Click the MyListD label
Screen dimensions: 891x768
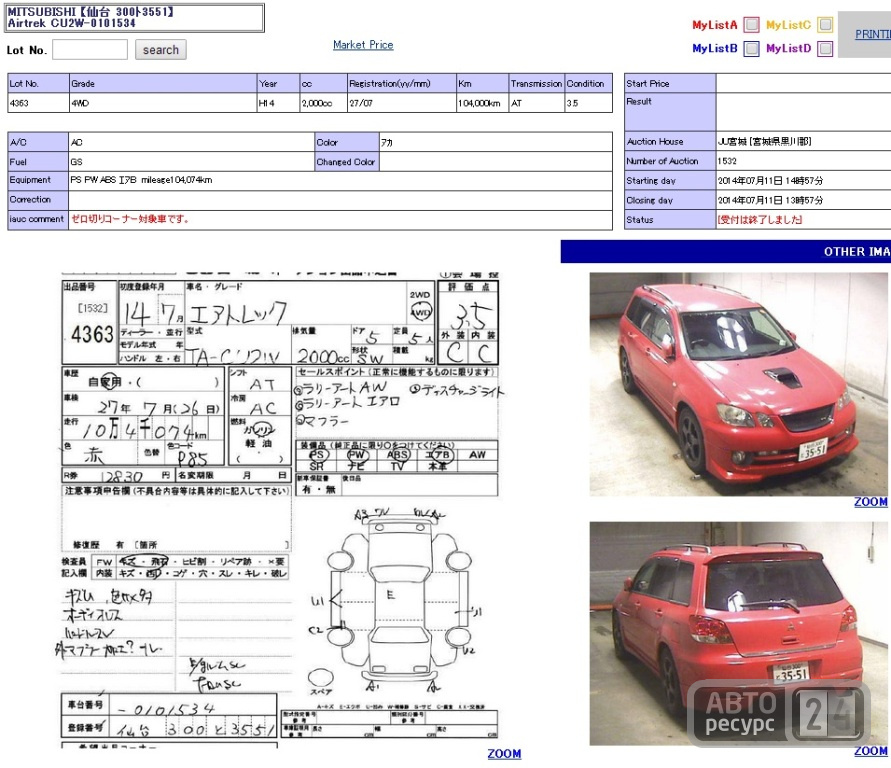pos(788,48)
